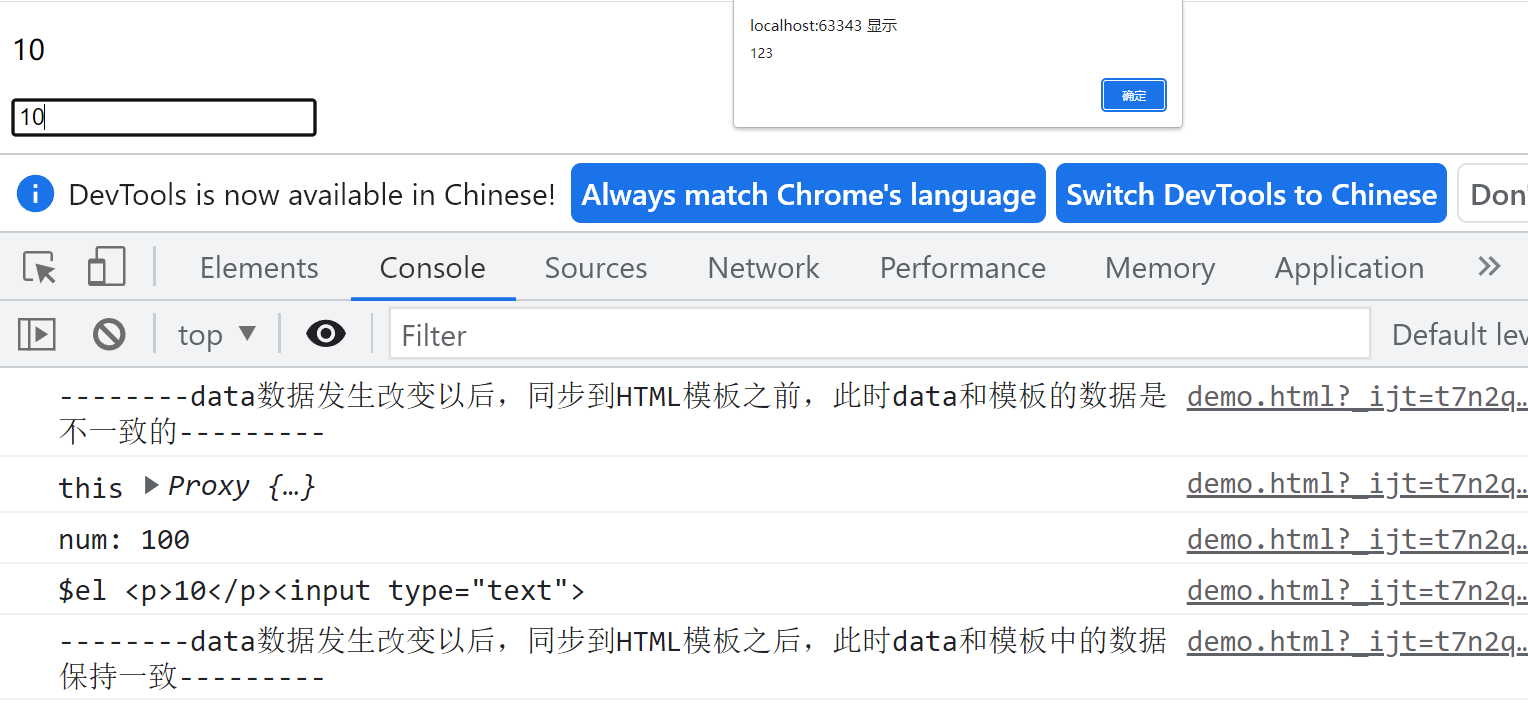Click the 'this' label in the console log
This screenshot has height=703, width=1528.
91,487
